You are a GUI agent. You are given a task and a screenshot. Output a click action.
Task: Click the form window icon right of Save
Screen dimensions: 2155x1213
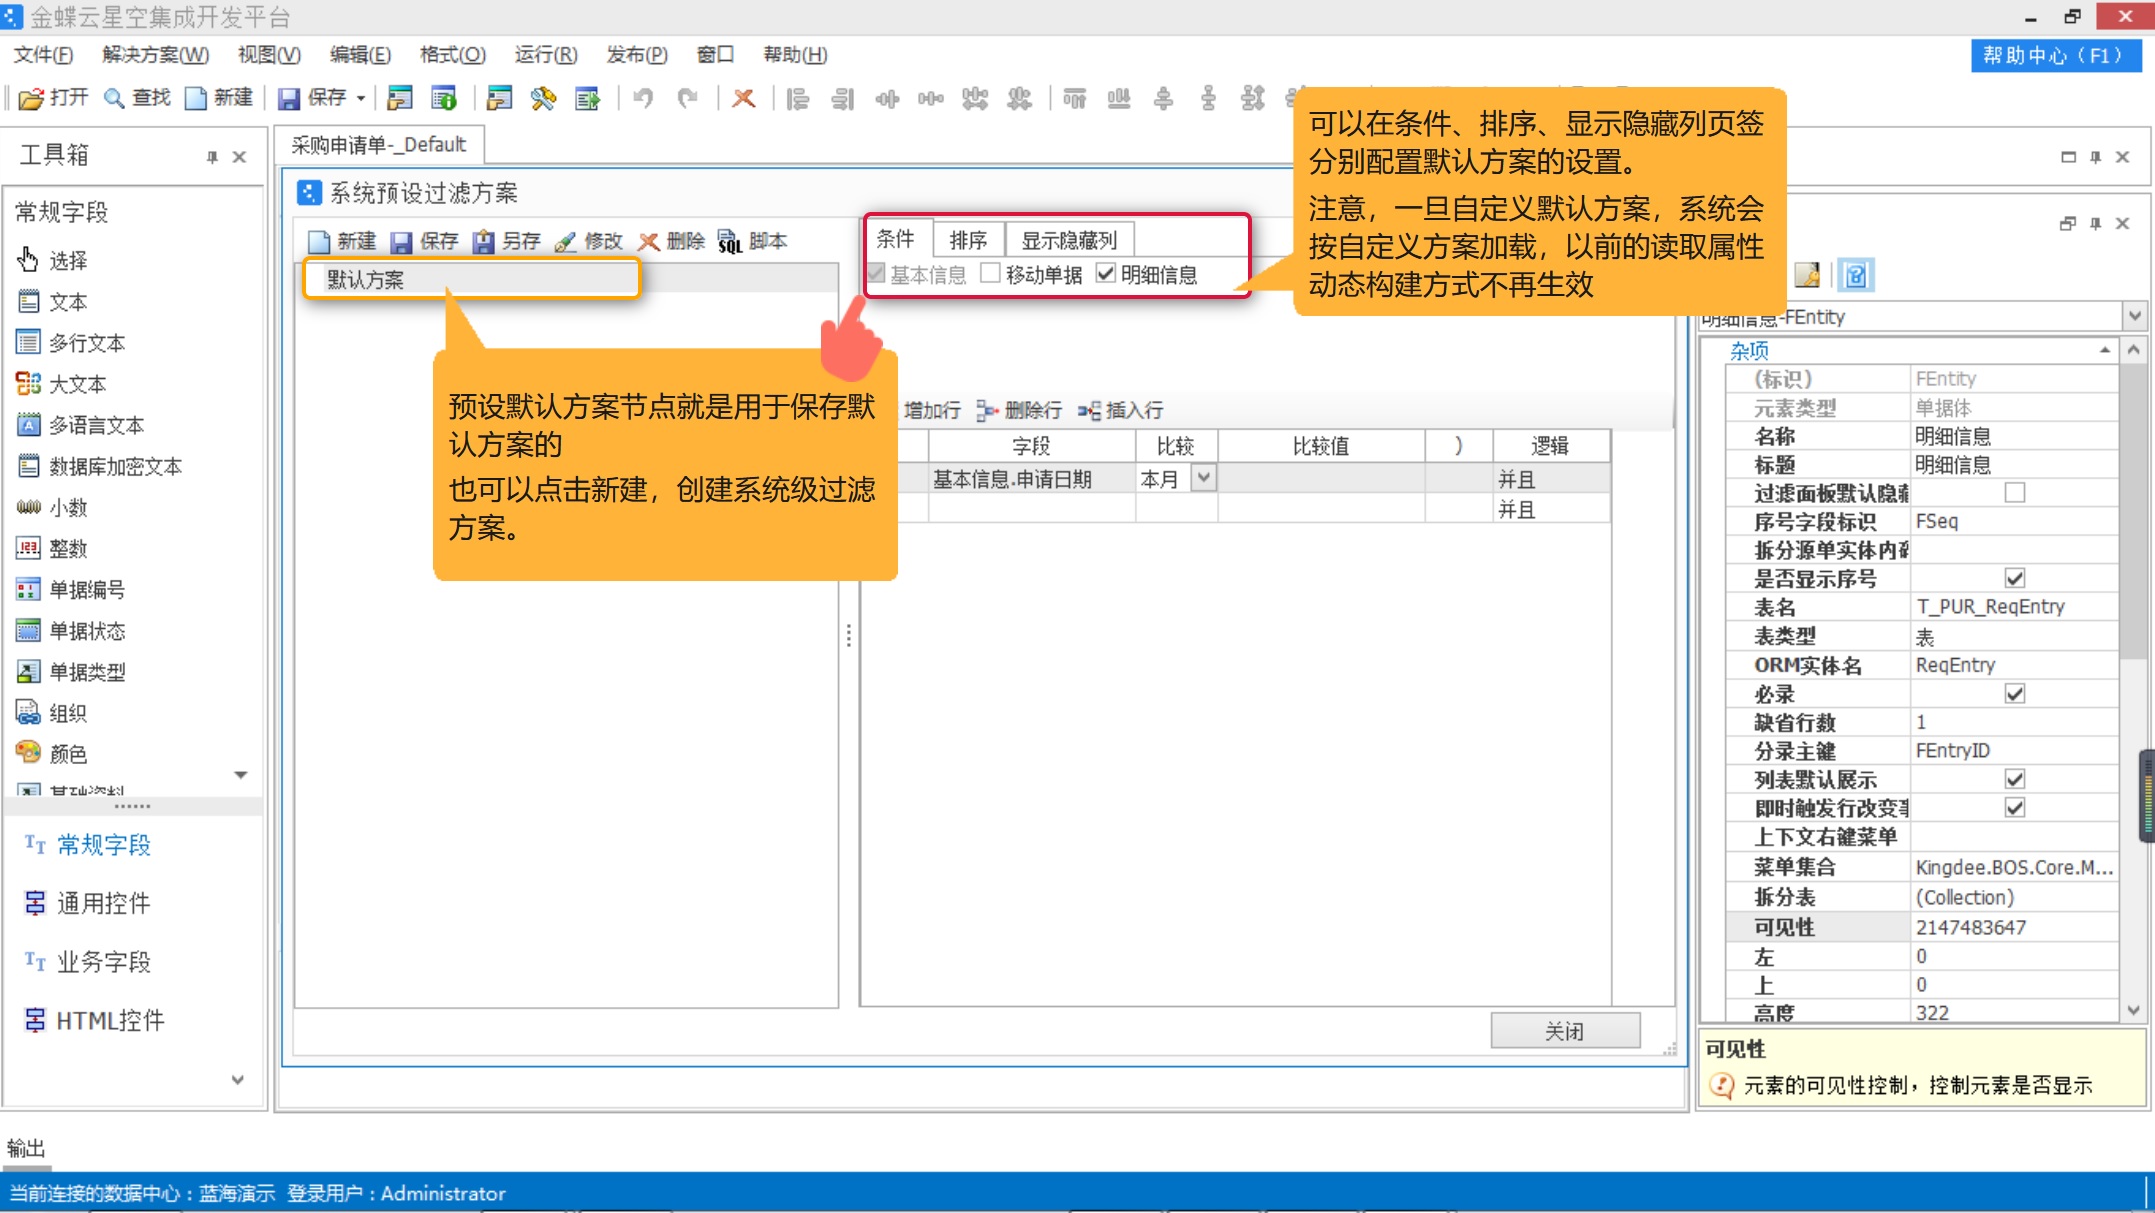400,98
